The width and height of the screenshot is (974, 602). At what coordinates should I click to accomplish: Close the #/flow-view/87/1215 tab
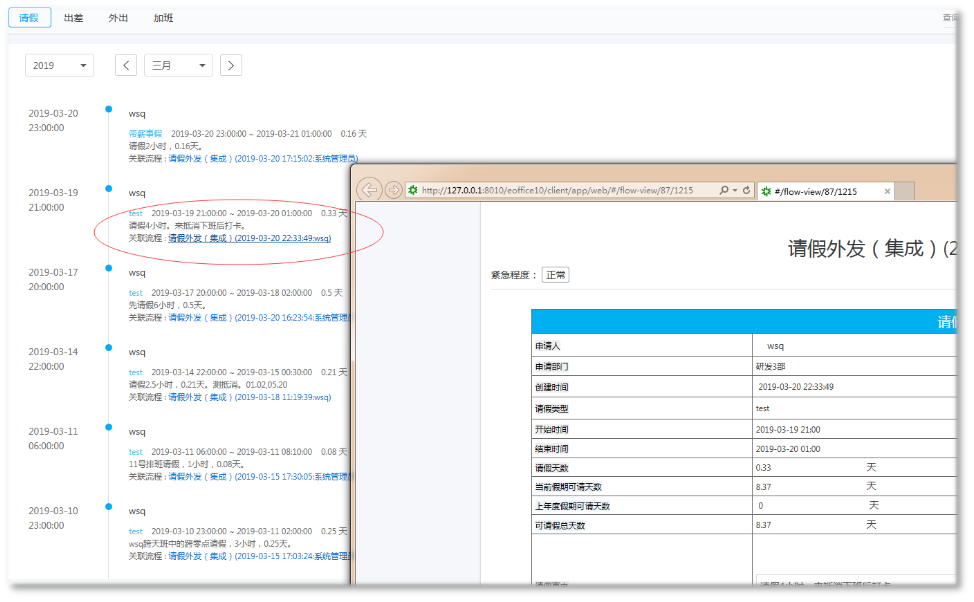887,191
